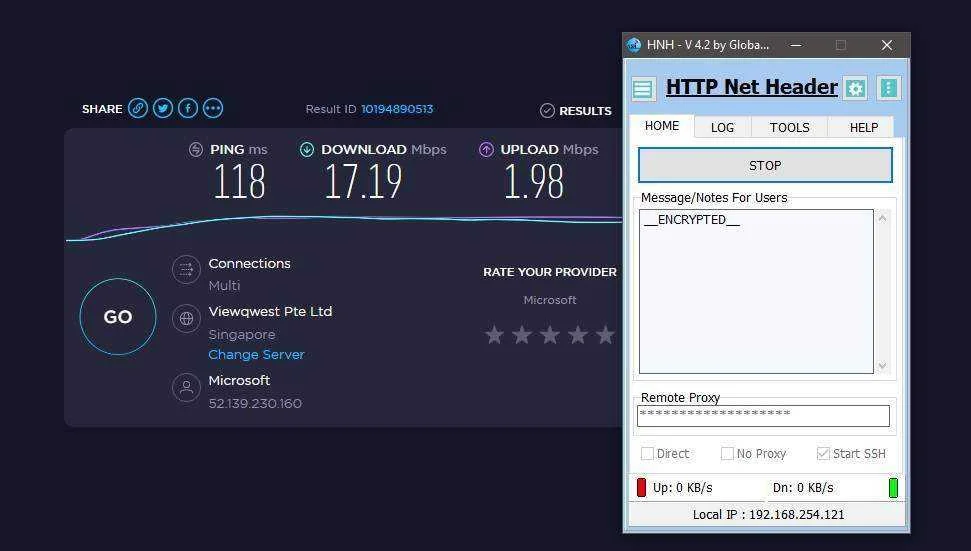Click the upload arrow icon
Screen dimensions: 971x551
coord(486,149)
